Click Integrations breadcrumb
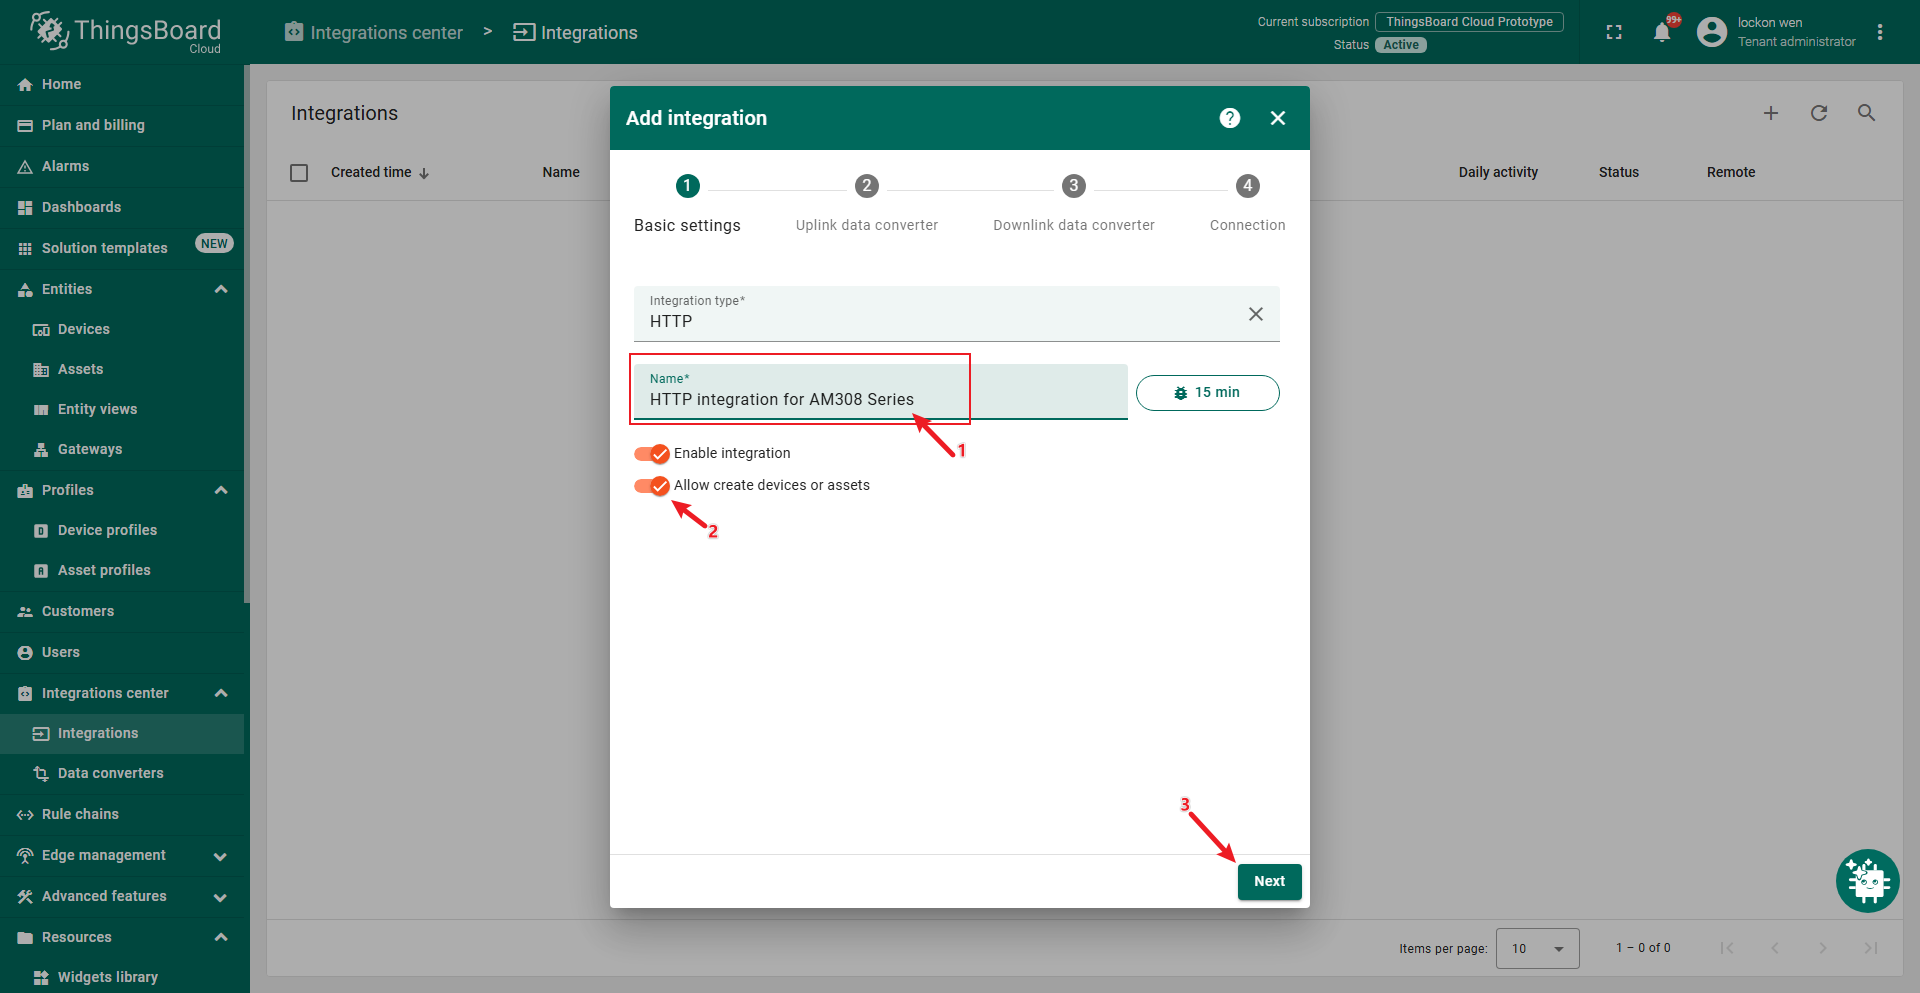This screenshot has width=1920, height=993. point(575,32)
